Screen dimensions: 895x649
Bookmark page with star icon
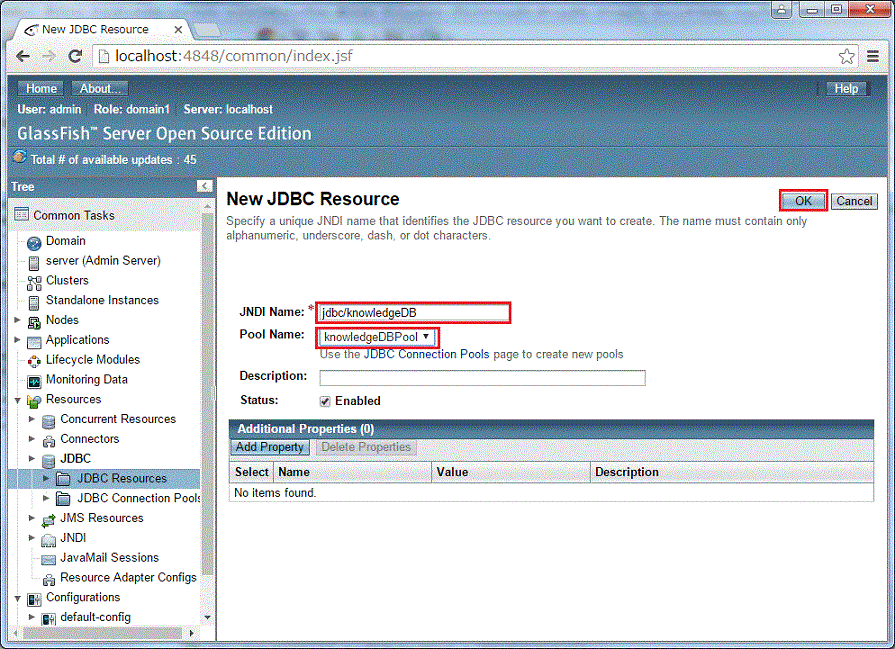846,56
